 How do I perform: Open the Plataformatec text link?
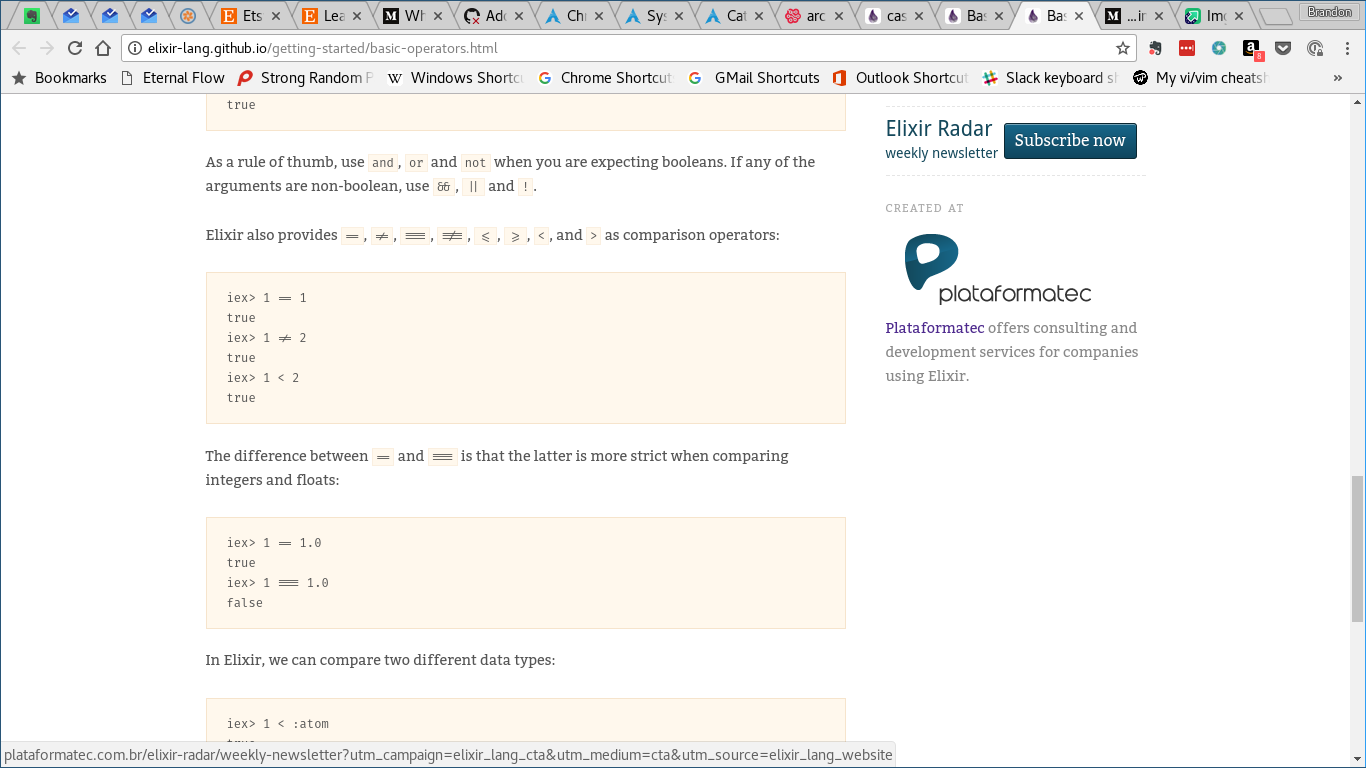tap(934, 327)
